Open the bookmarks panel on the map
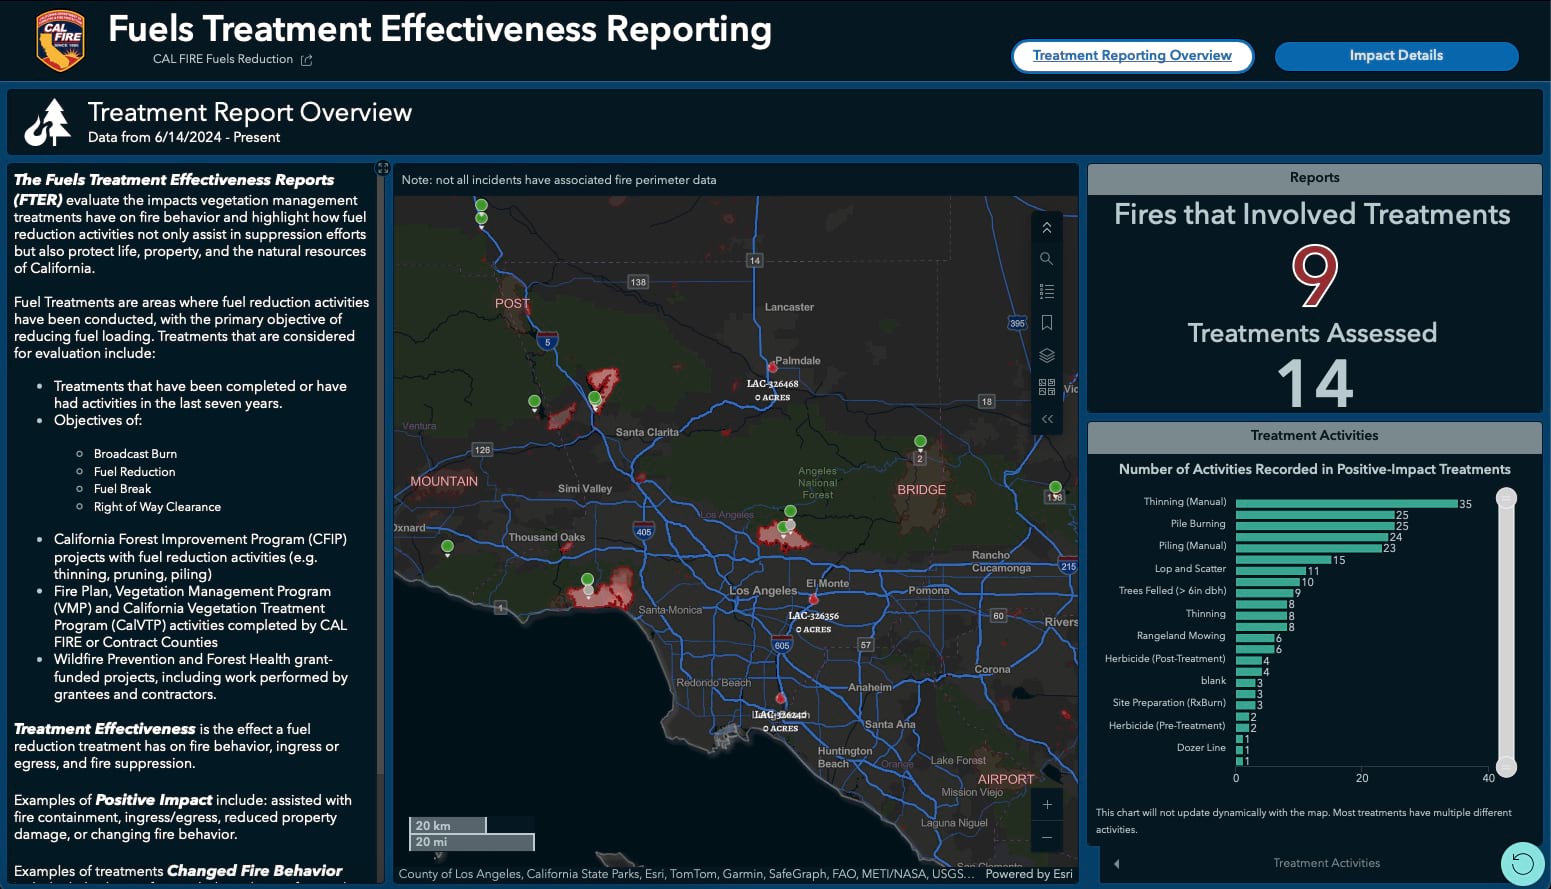The image size is (1551, 889). [1047, 322]
